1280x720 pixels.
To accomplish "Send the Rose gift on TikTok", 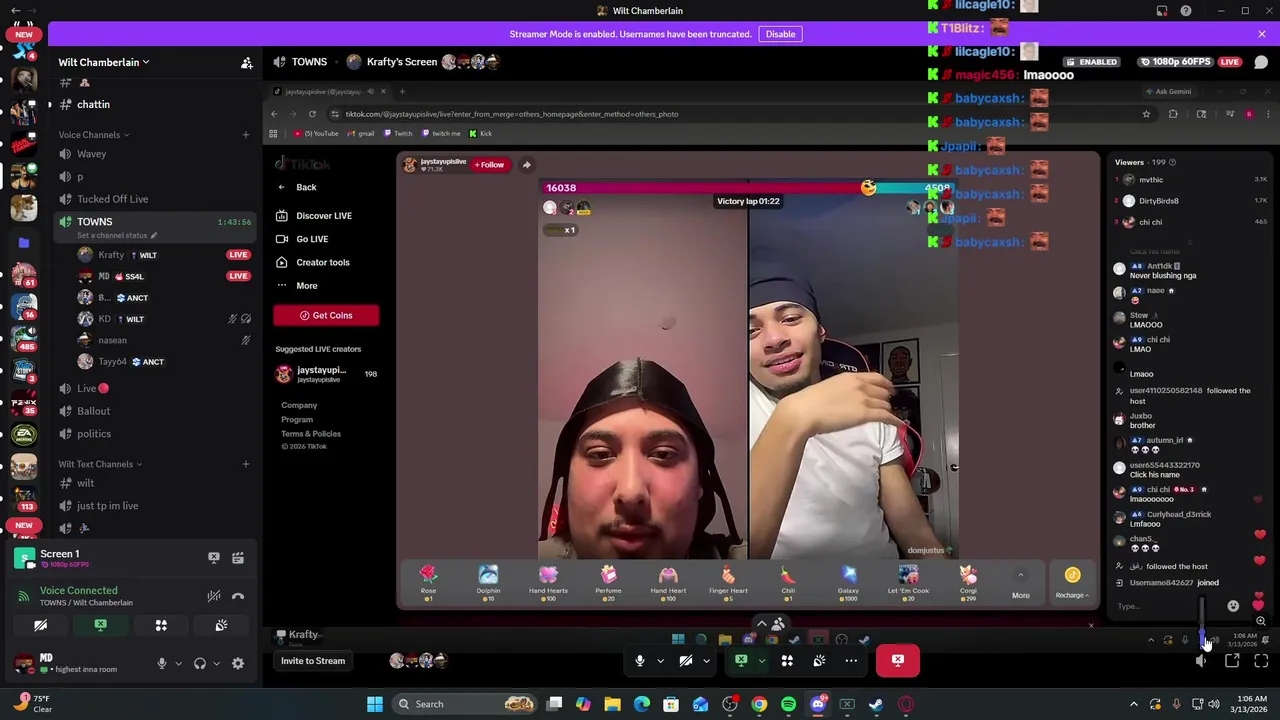I will coord(428,580).
